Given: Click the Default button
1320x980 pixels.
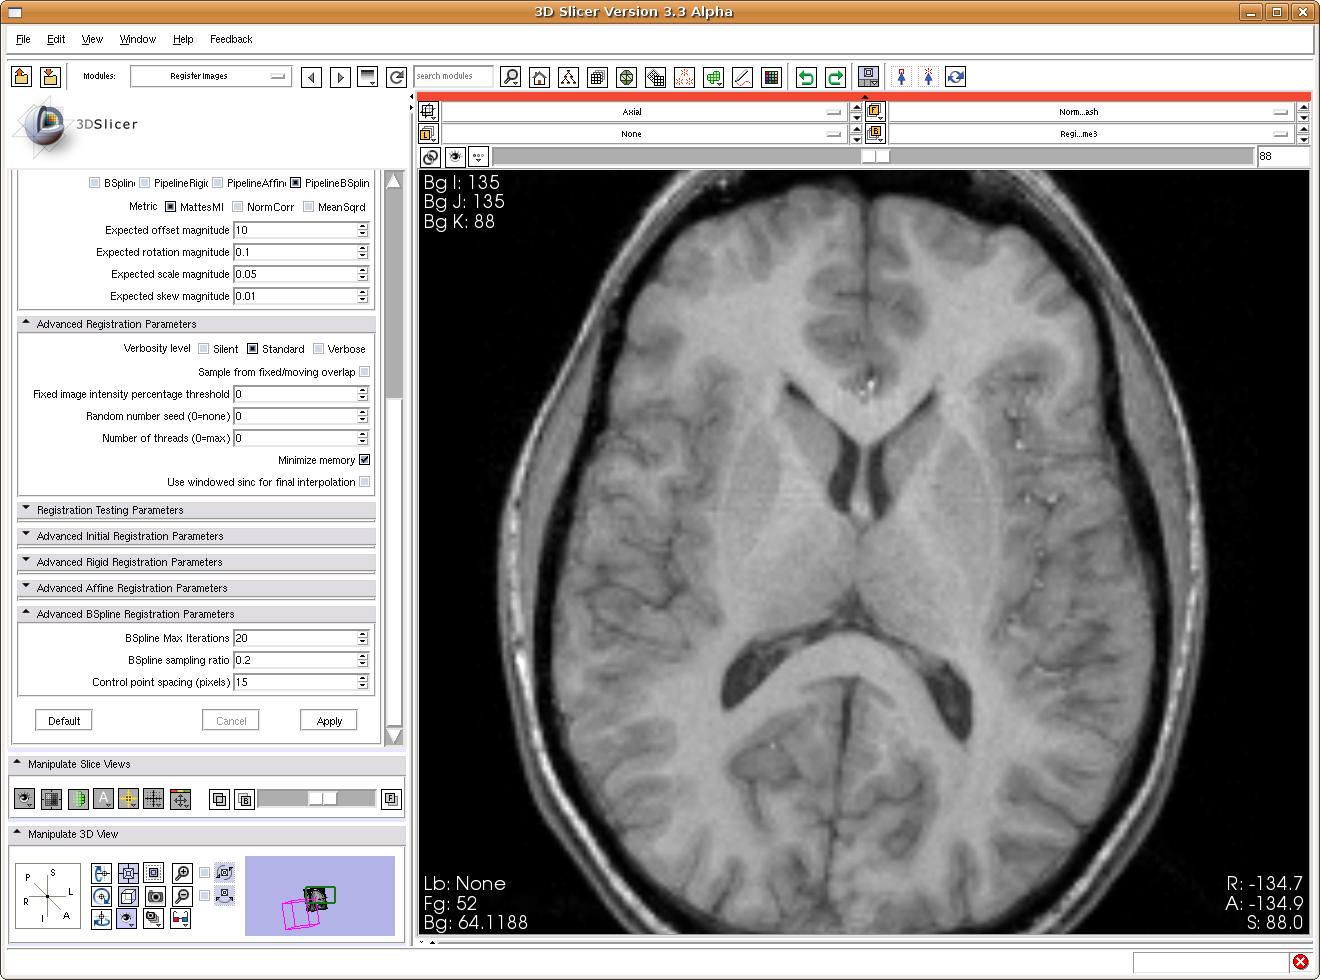Looking at the screenshot, I should coord(64,721).
